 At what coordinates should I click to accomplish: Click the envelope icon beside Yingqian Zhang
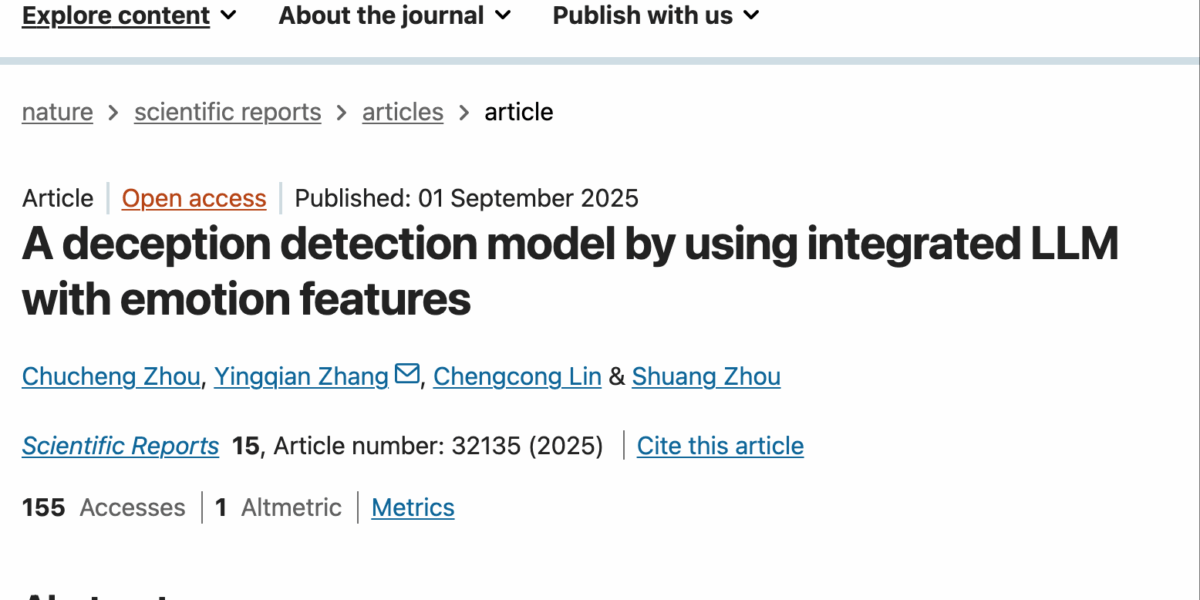tap(407, 375)
